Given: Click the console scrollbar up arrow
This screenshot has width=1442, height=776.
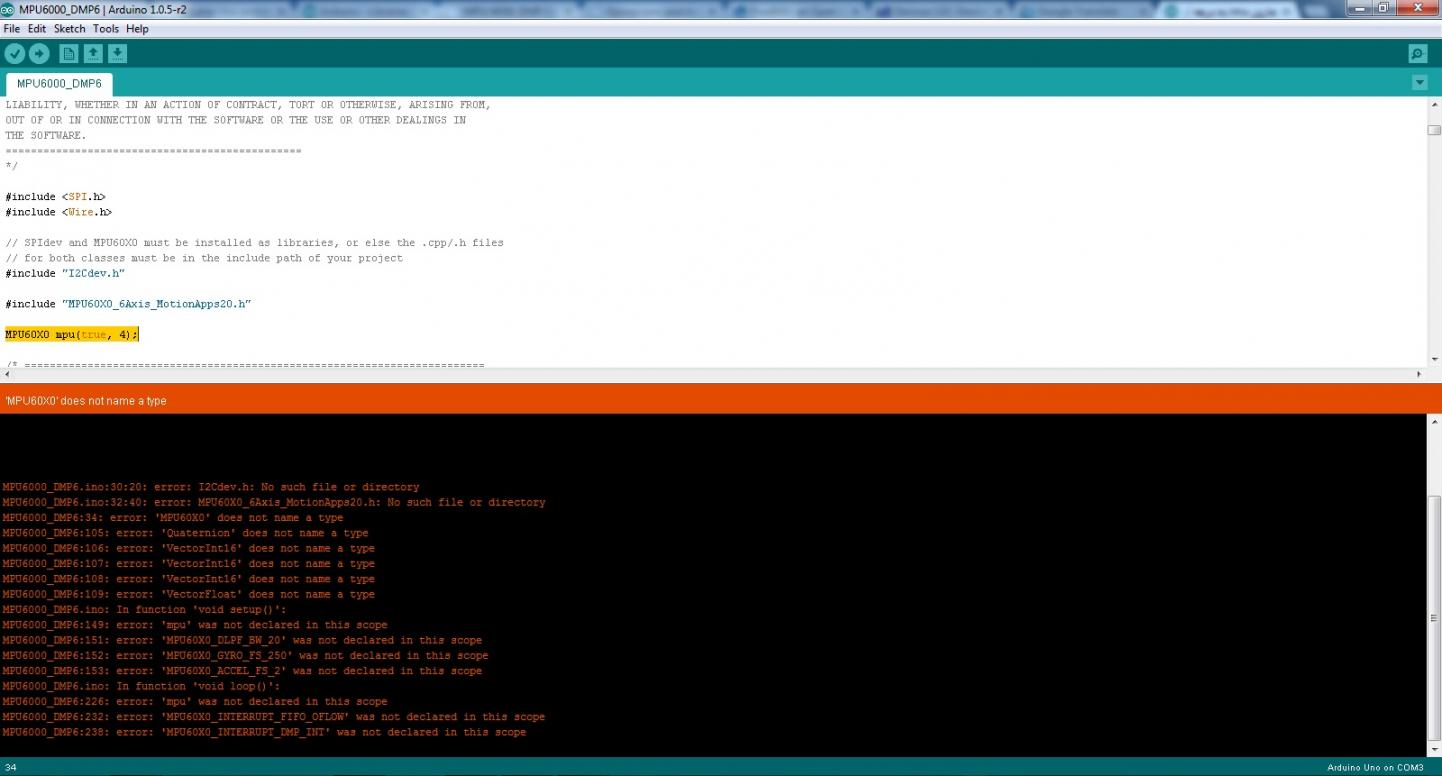Looking at the screenshot, I should point(1434,421).
